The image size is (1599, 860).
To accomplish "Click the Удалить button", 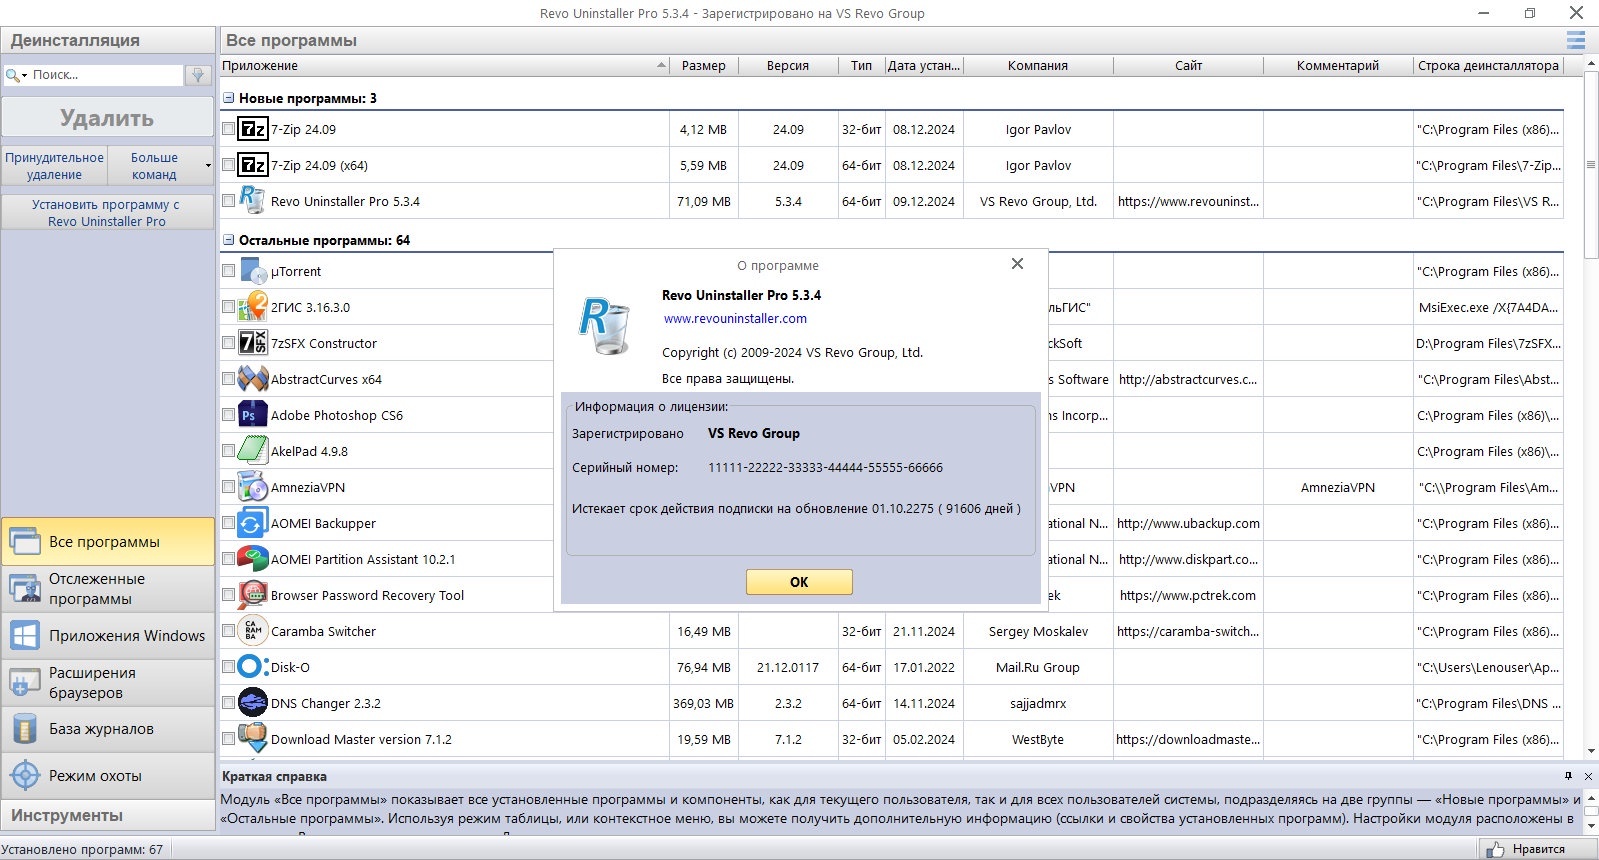I will pyautogui.click(x=107, y=118).
